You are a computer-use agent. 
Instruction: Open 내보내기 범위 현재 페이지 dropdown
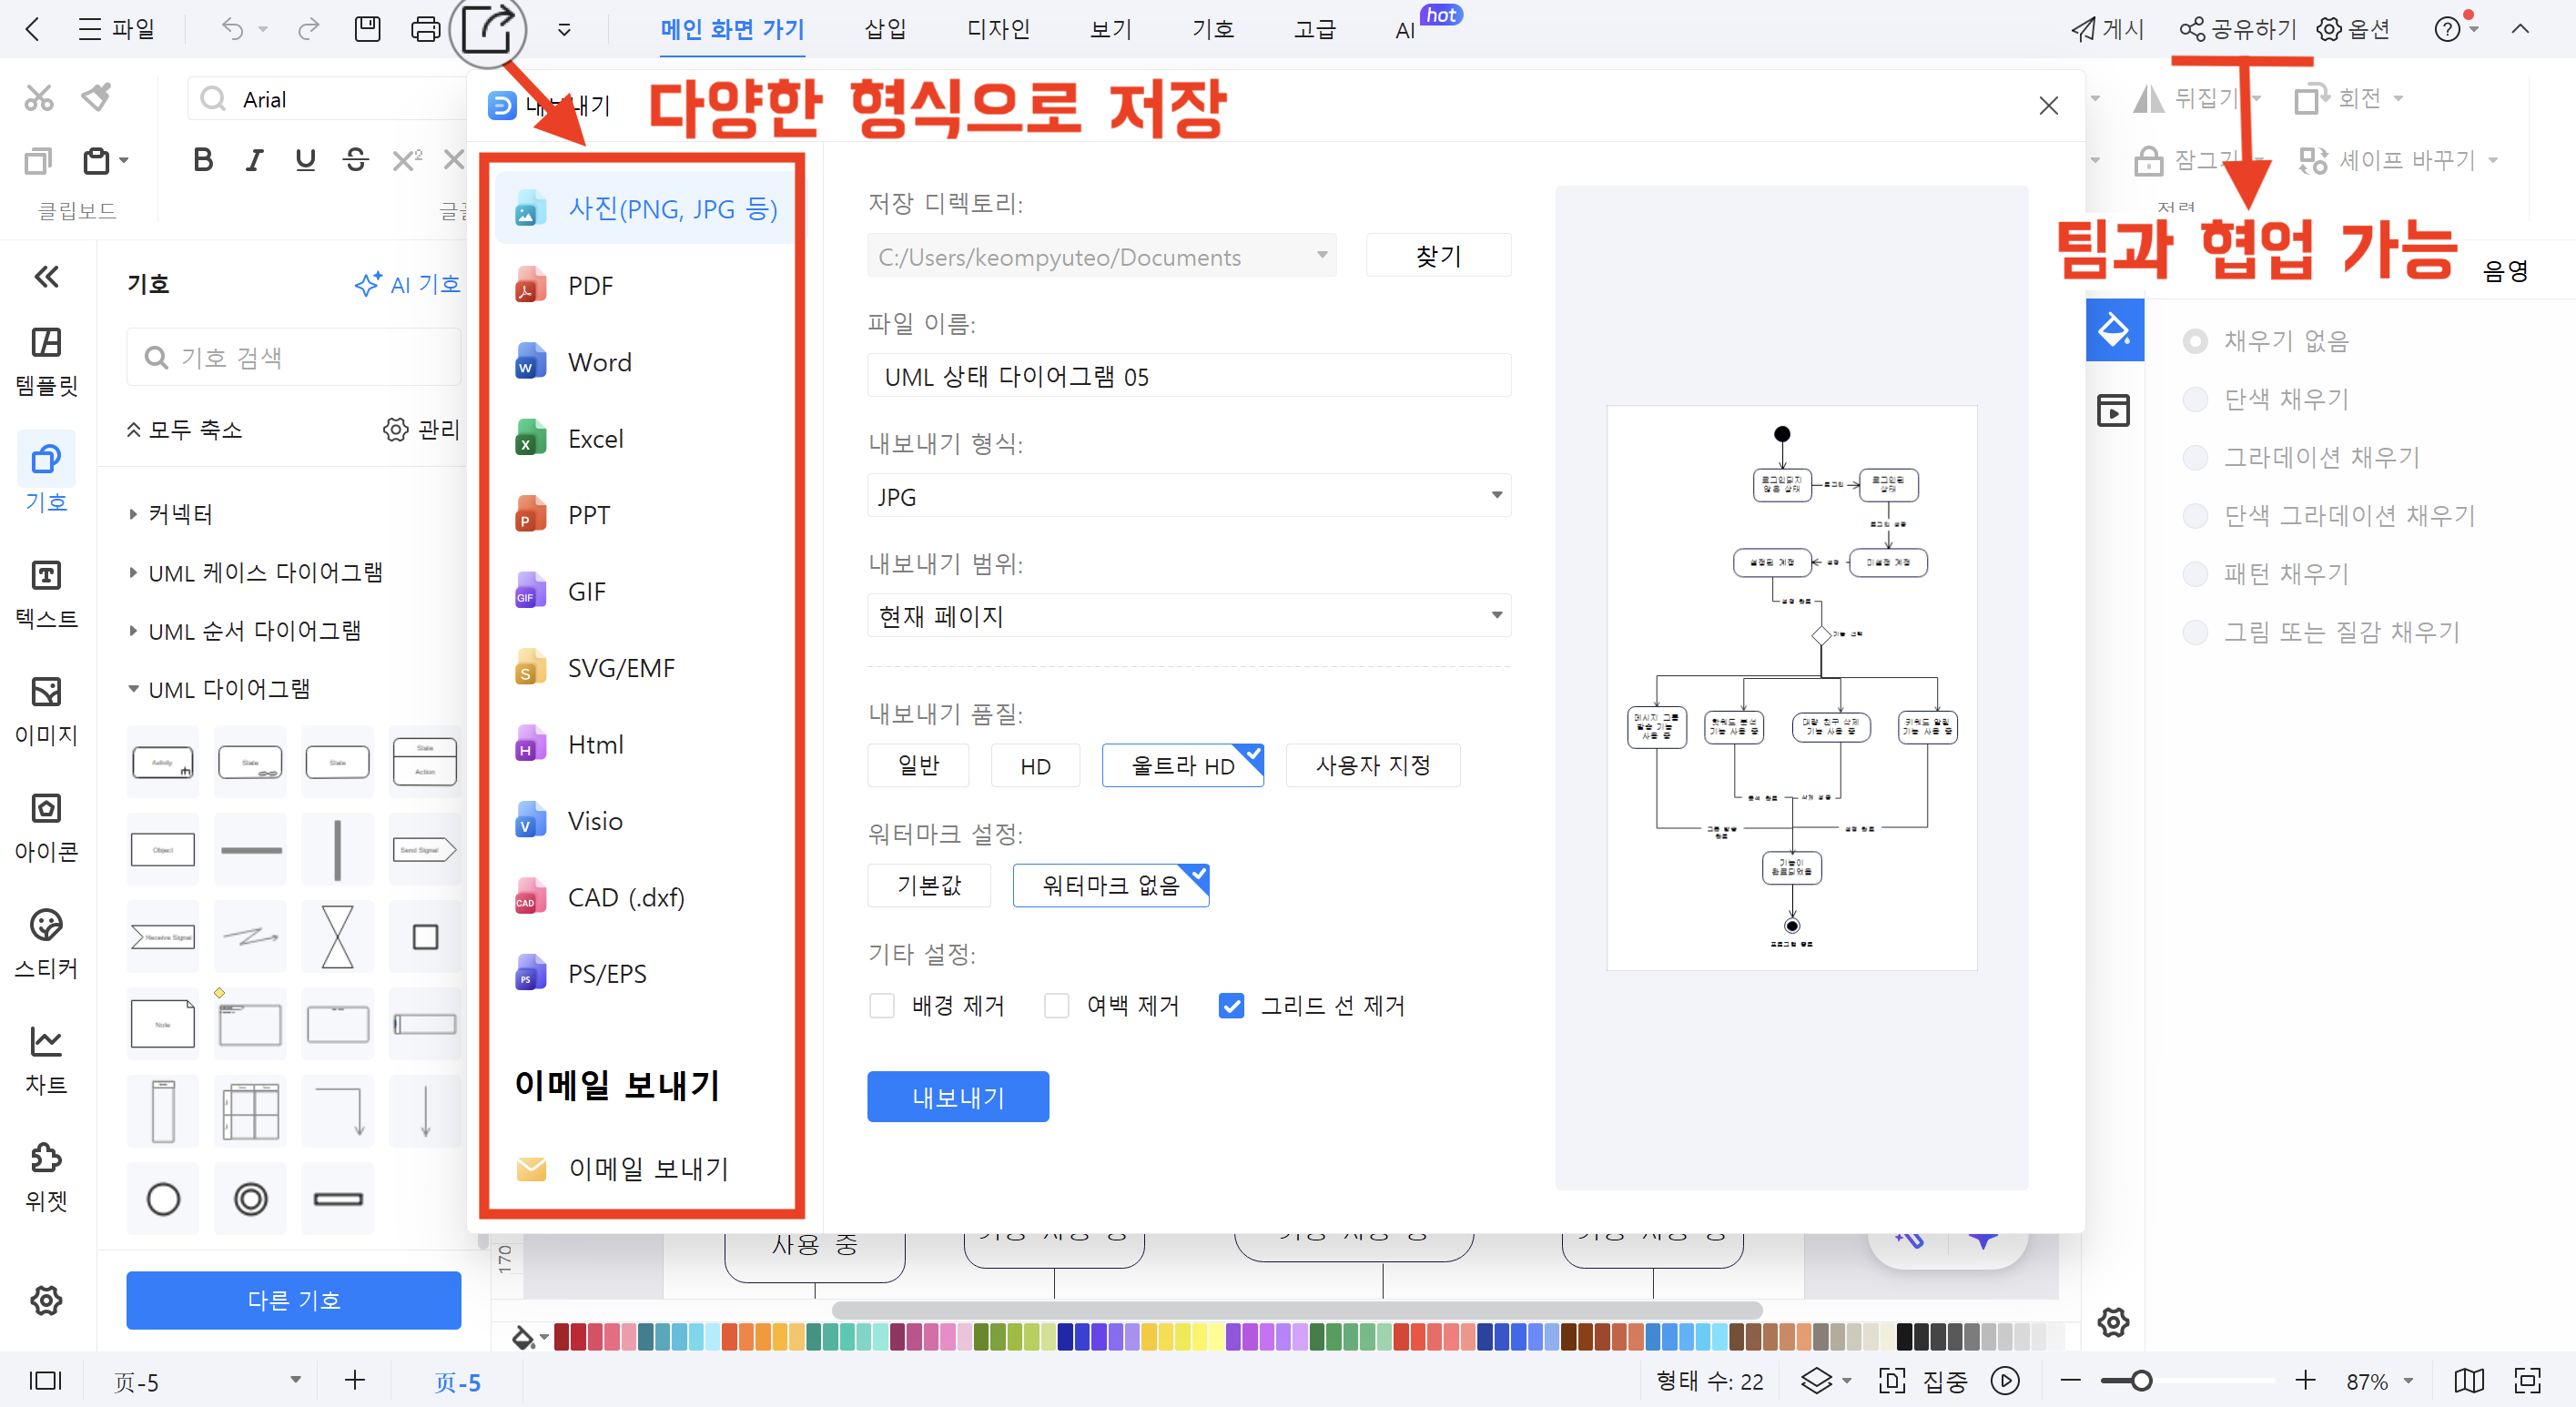[1188, 616]
